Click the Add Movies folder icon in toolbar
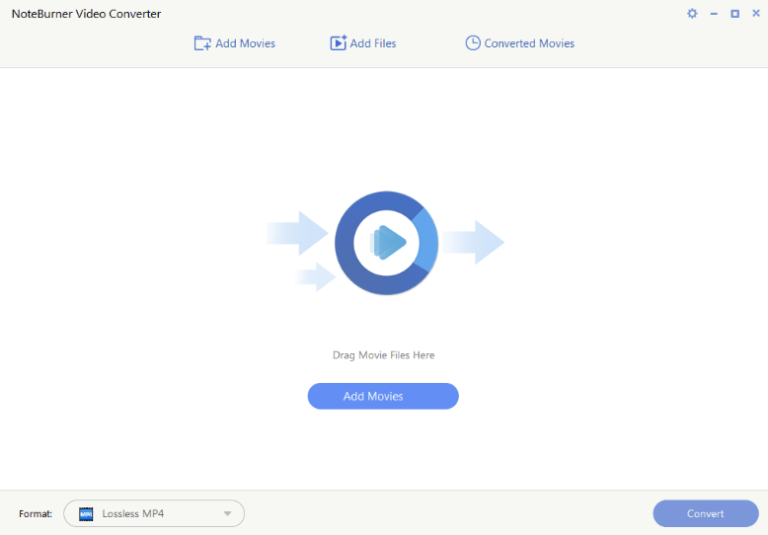Viewport: 768px width, 535px height. point(202,43)
